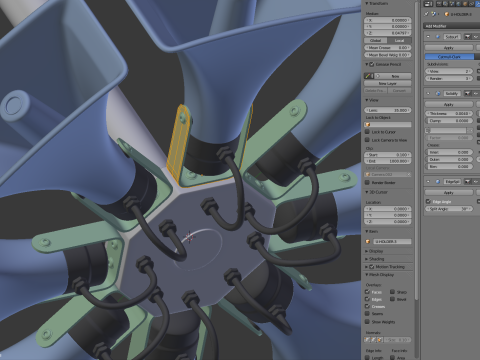The width and height of the screenshot is (480, 360).
Task: Click the Mean Bevel Weight slider
Action: [388, 55]
